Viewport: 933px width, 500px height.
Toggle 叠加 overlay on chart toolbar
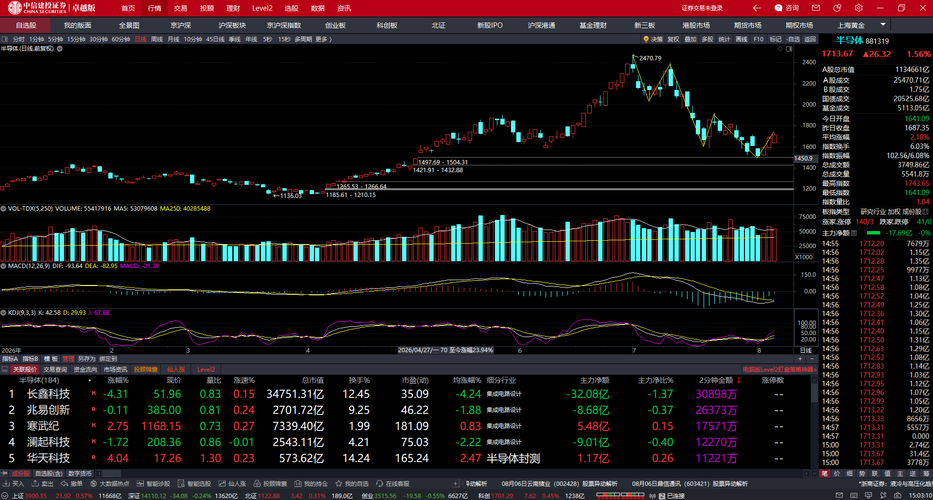tap(690, 39)
